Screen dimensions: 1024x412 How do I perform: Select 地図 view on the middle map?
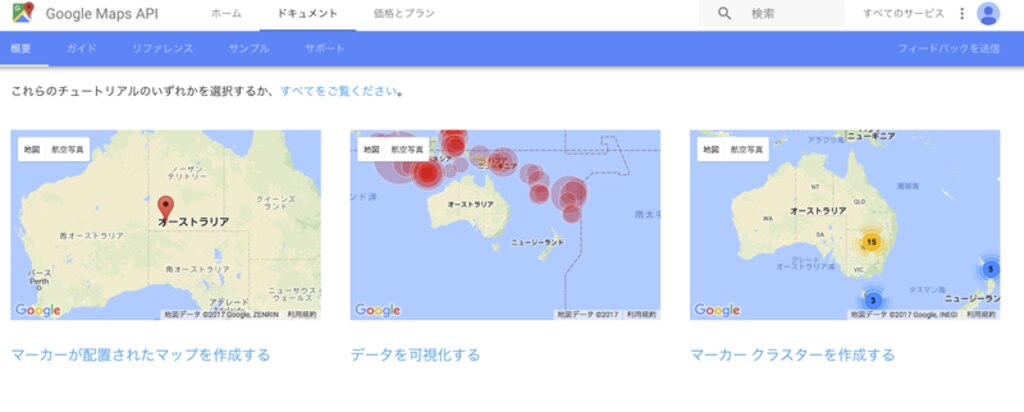pyautogui.click(x=371, y=150)
